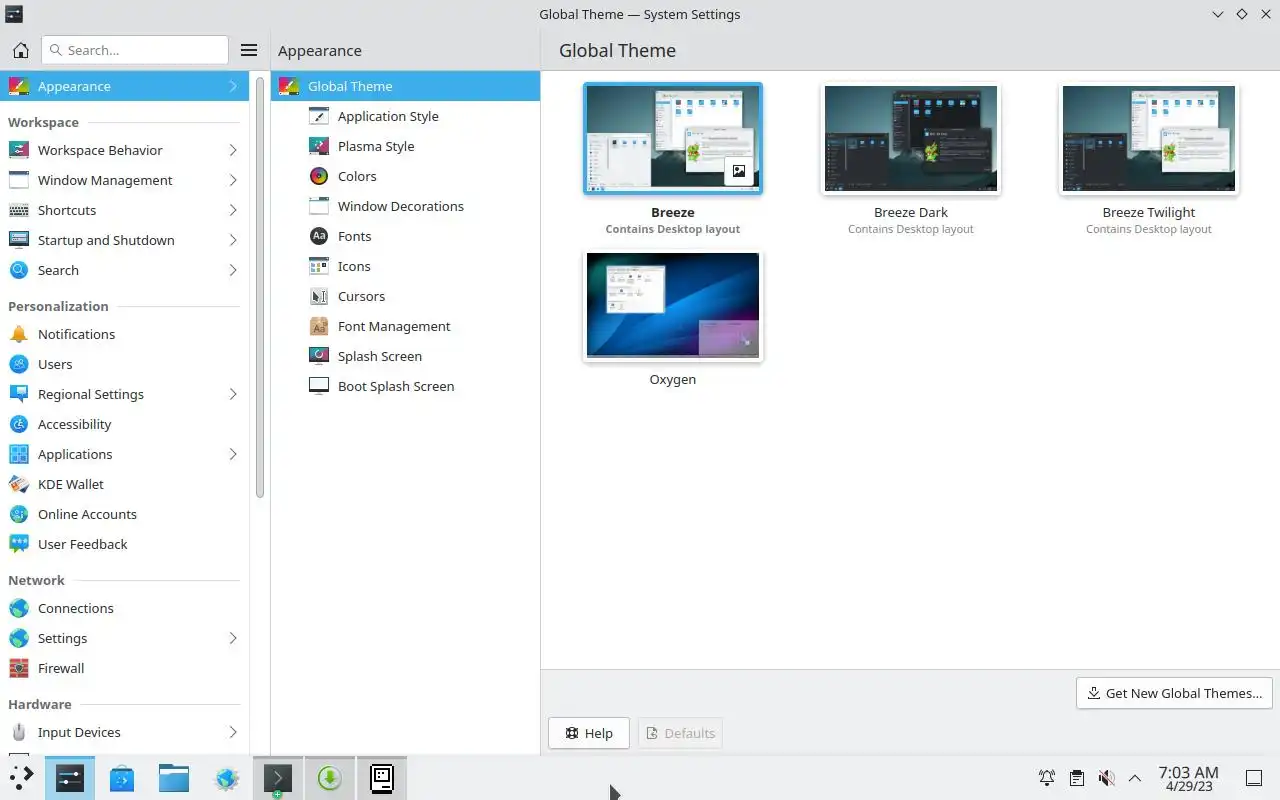1280x800 pixels.
Task: Click into the Search settings field
Action: point(135,50)
